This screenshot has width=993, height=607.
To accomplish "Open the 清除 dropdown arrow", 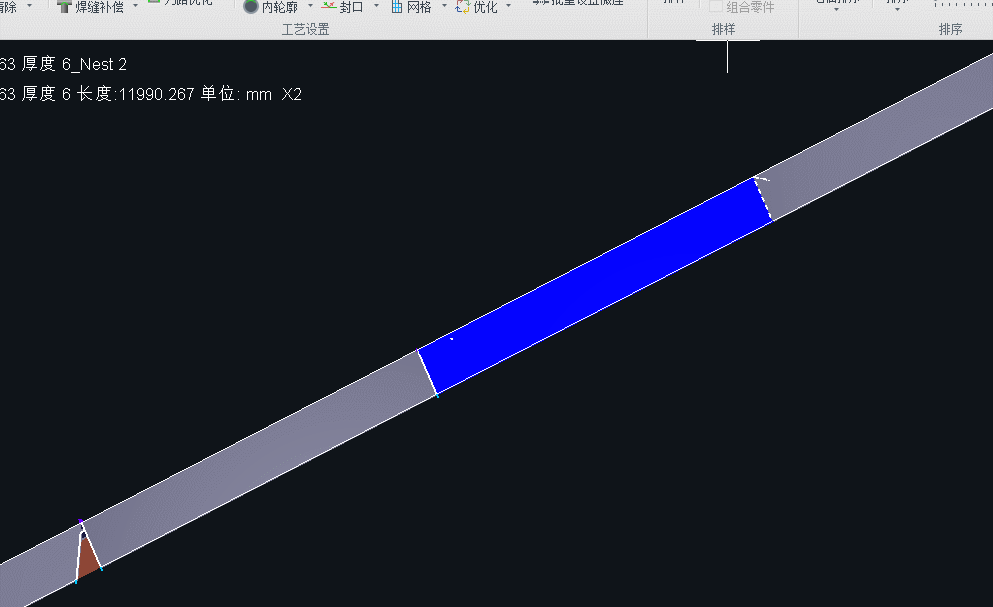I will coord(28,6).
